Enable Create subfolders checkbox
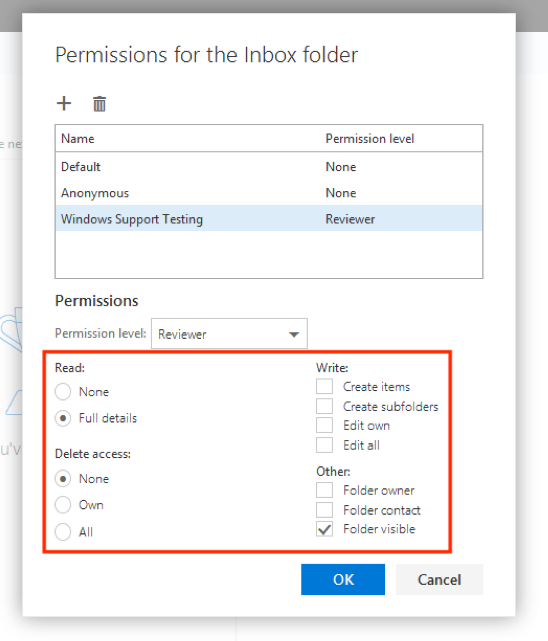Viewport: 548px width, 641px height. tap(324, 406)
